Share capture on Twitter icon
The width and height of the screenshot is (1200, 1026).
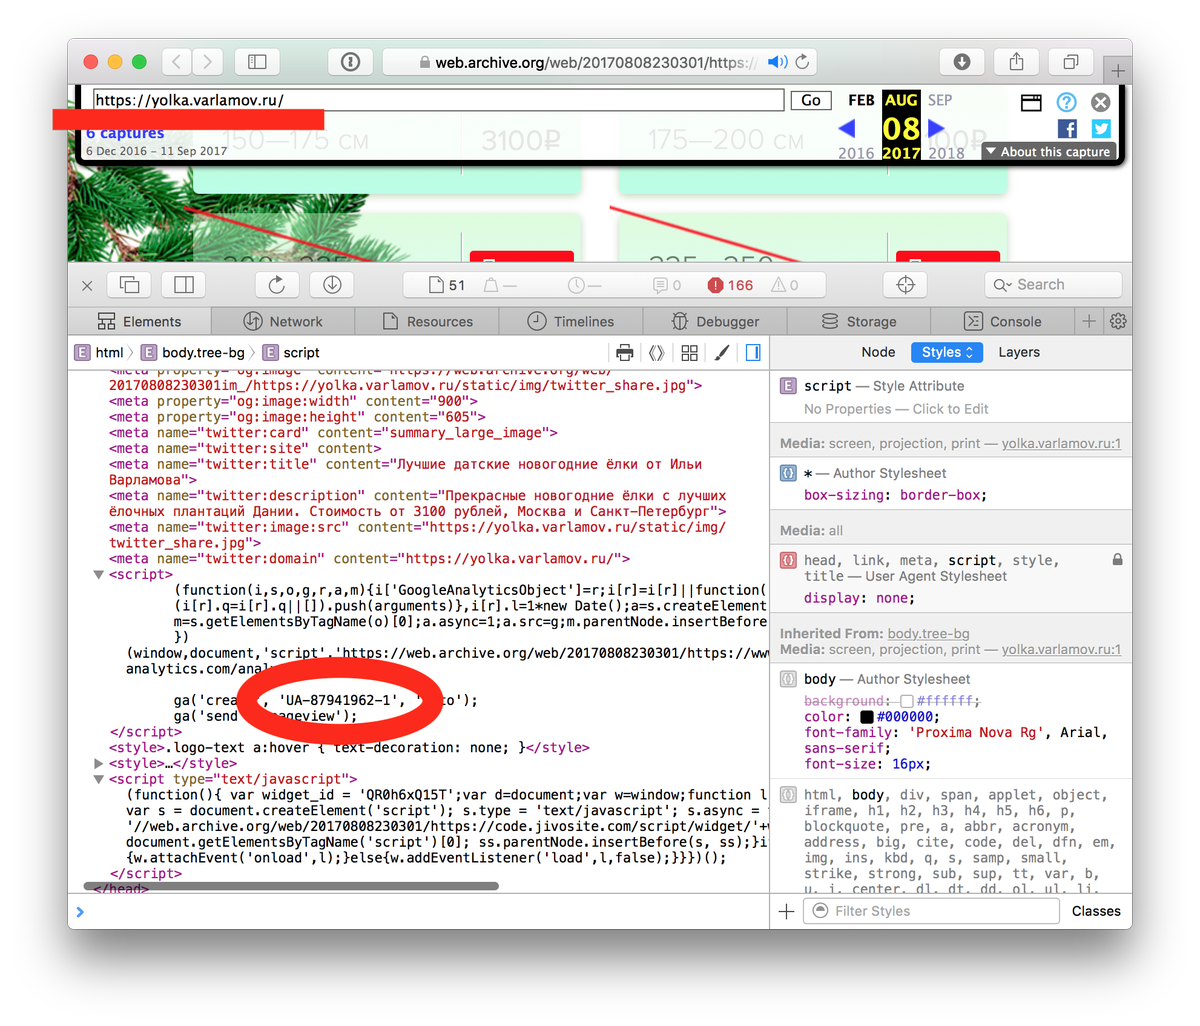(1101, 128)
